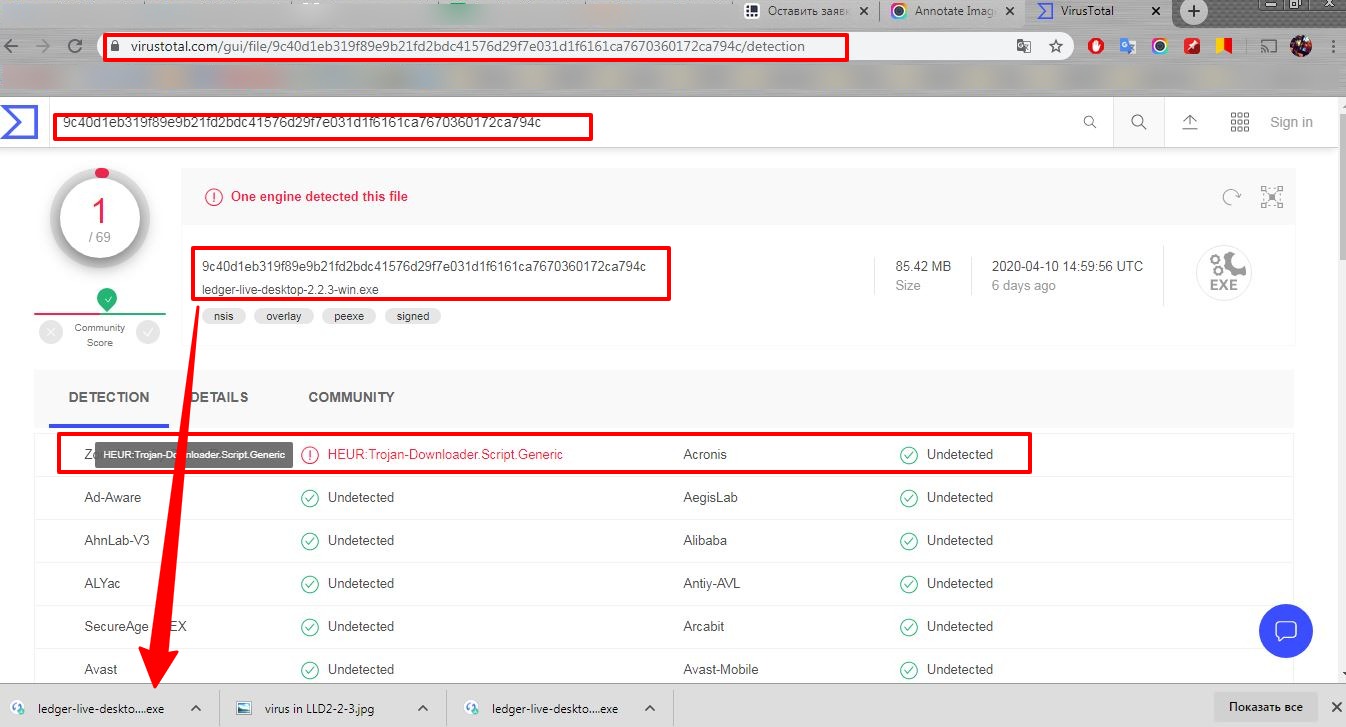Screen dimensions: 1346x727
Task: Click the Показать все downloads button
Action: pos(1263,706)
